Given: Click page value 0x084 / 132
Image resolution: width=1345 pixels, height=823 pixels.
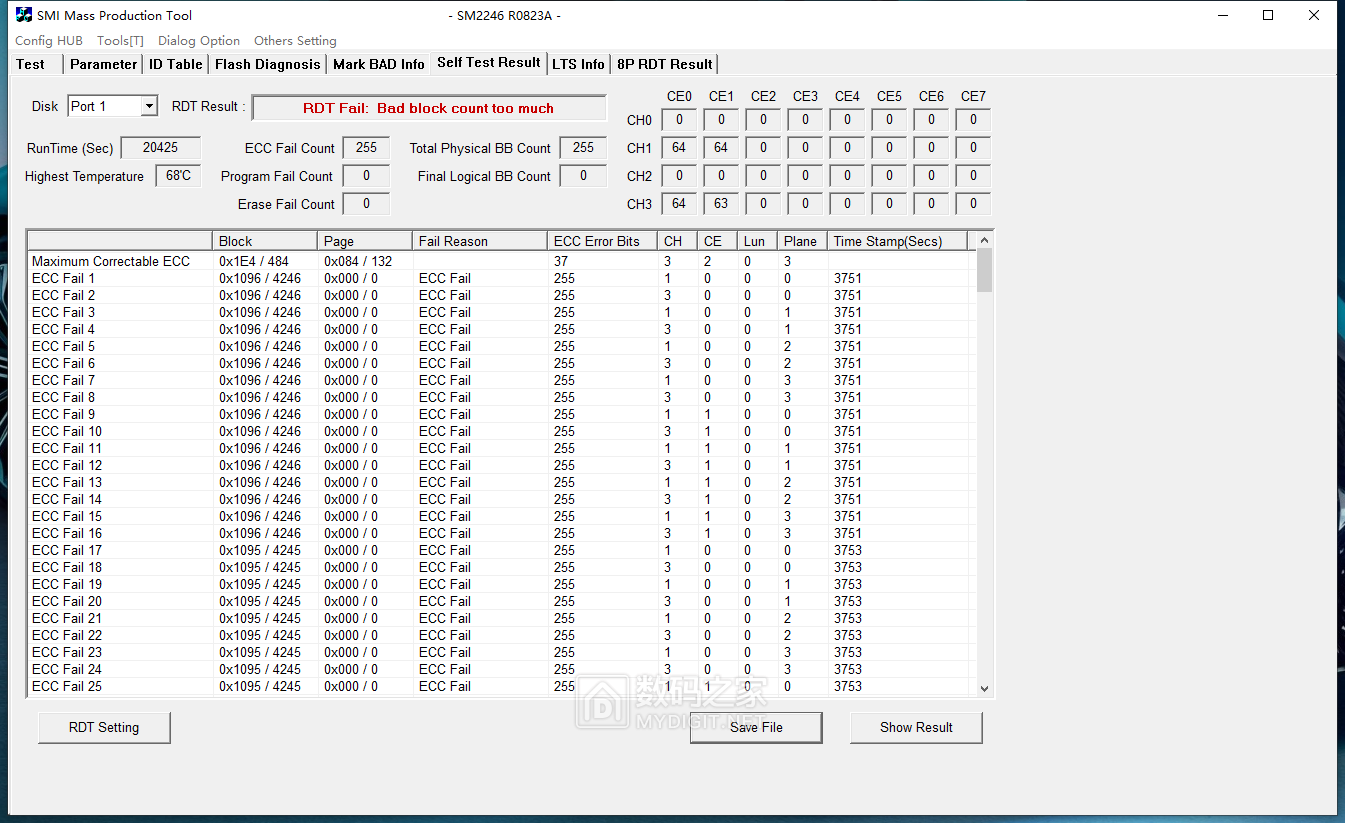Looking at the screenshot, I should tap(358, 261).
